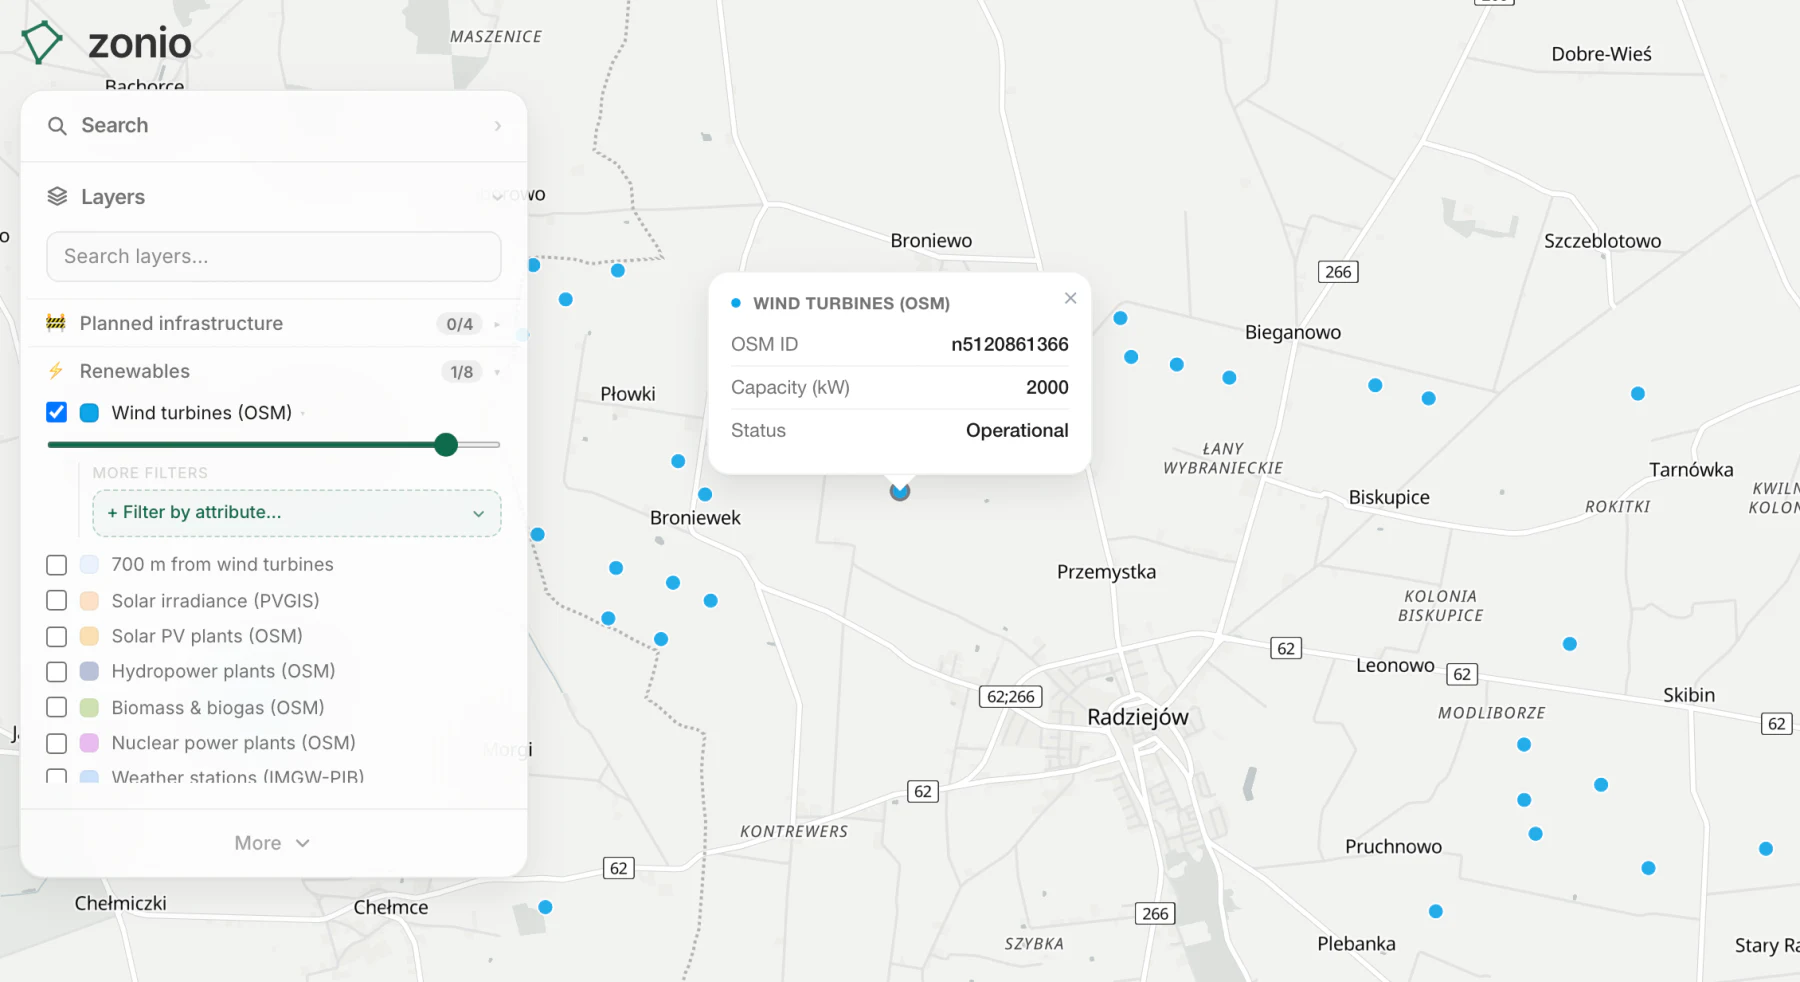Select Renewables group label
The image size is (1800, 982).
click(135, 371)
